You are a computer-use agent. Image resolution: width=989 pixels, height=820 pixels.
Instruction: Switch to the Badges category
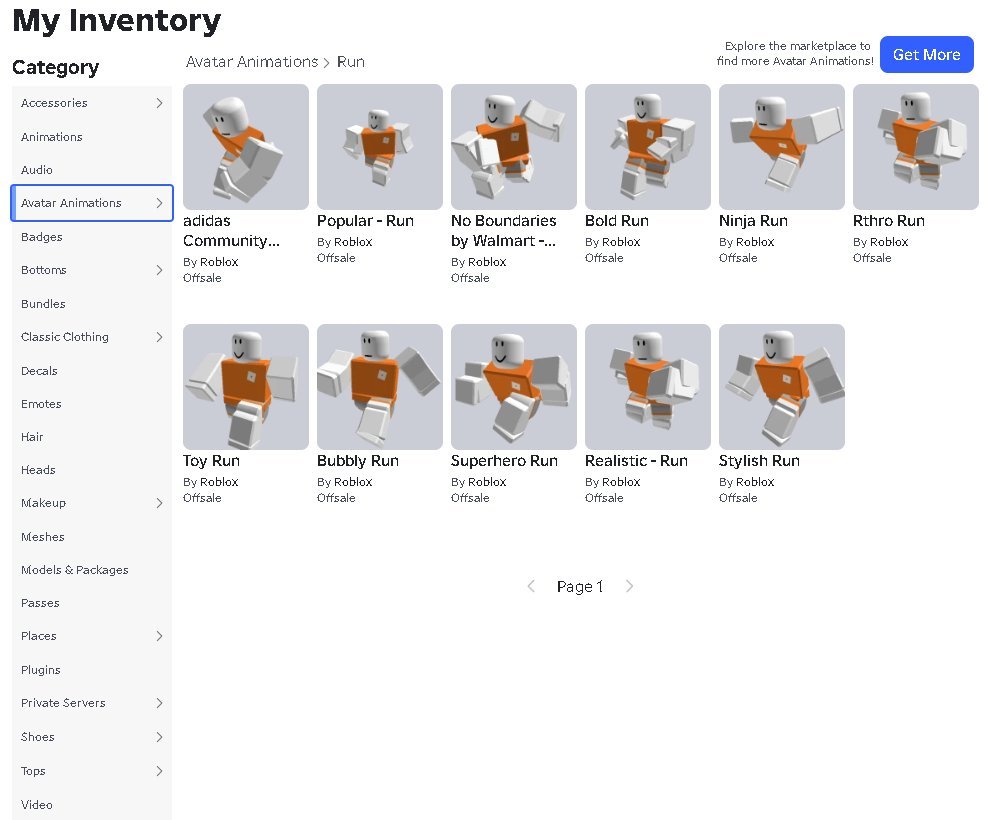coord(91,237)
